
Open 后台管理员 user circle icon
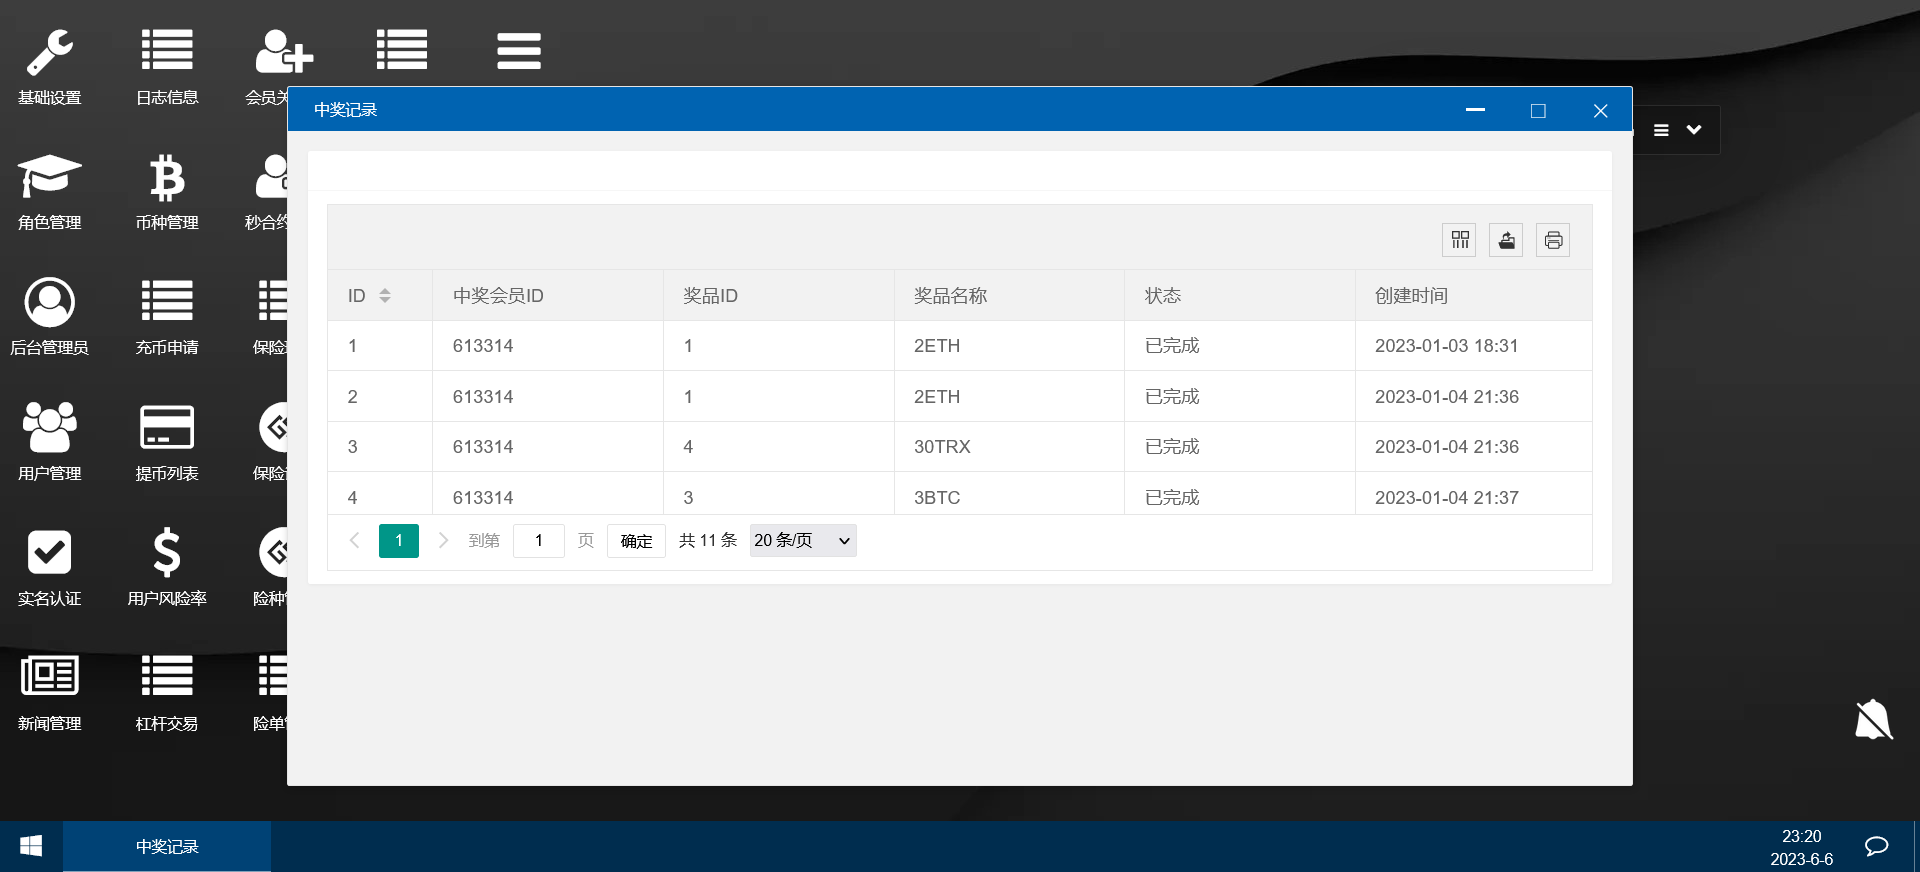(x=49, y=303)
